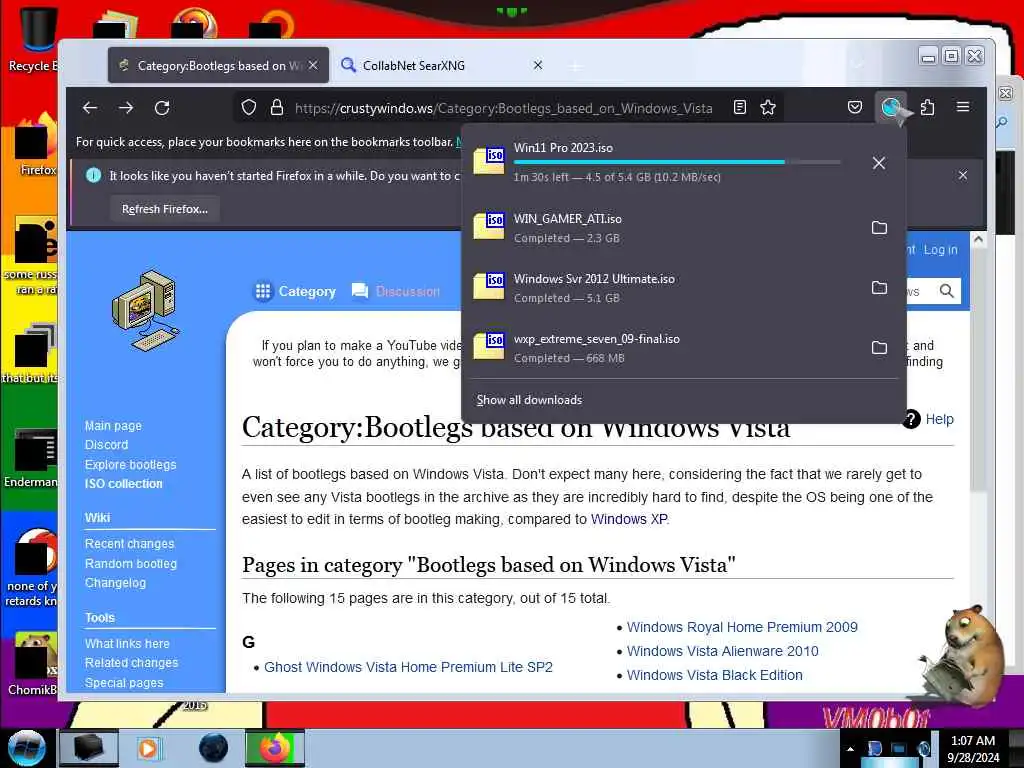The height and width of the screenshot is (768, 1024).
Task: Expand the list all tabs dropdown
Action: pos(858,65)
